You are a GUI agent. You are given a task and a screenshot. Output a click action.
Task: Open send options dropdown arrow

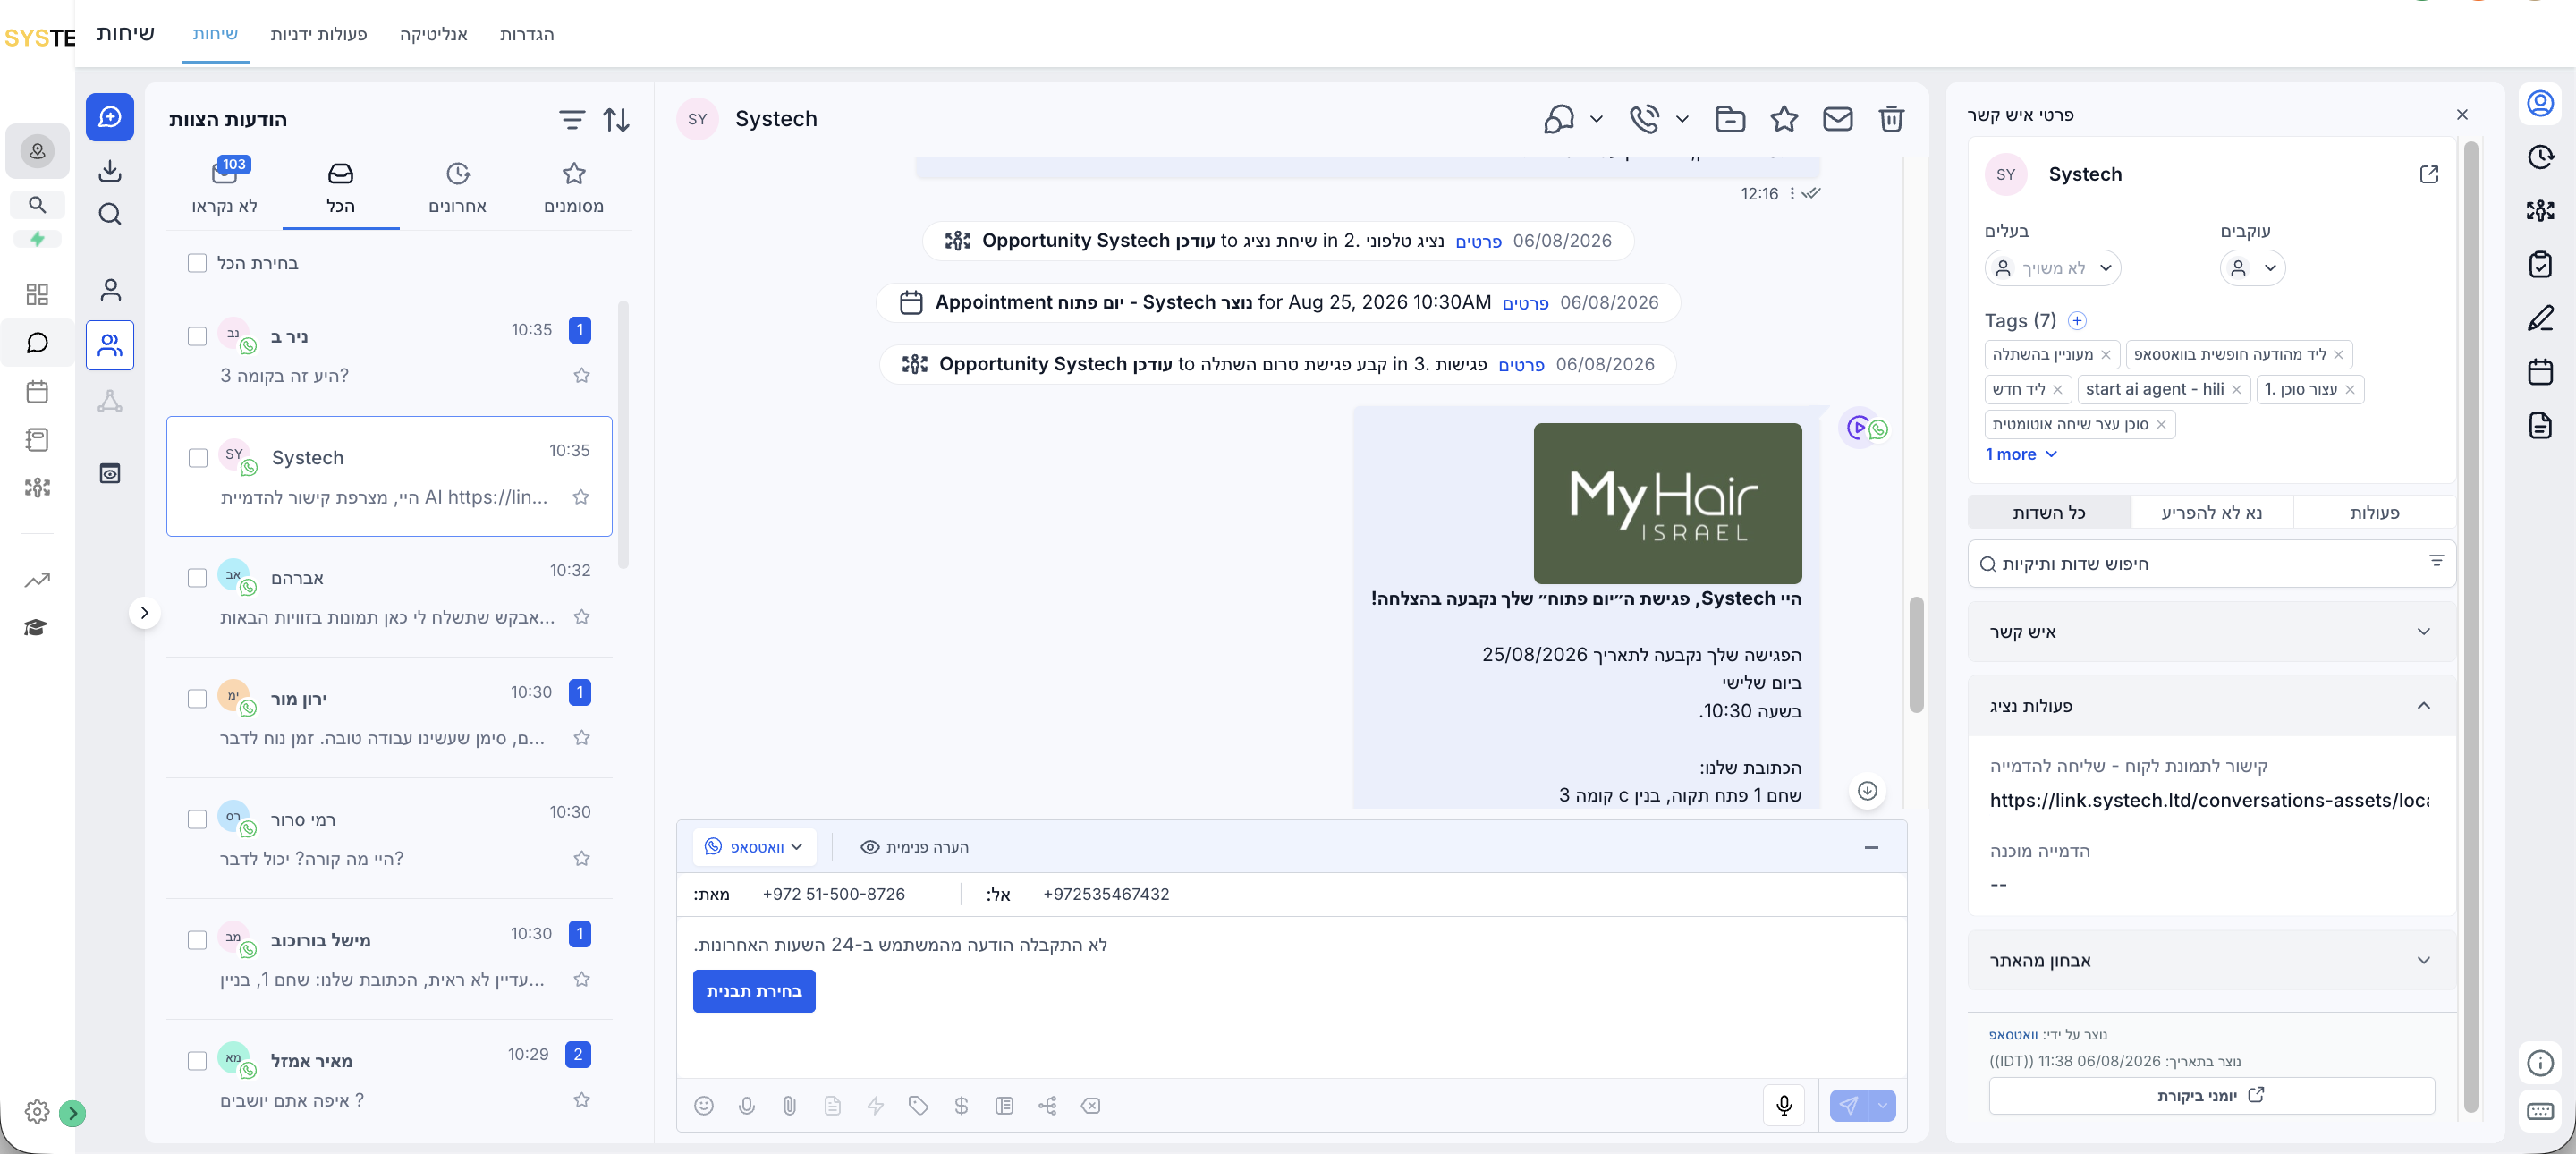pyautogui.click(x=1882, y=1105)
